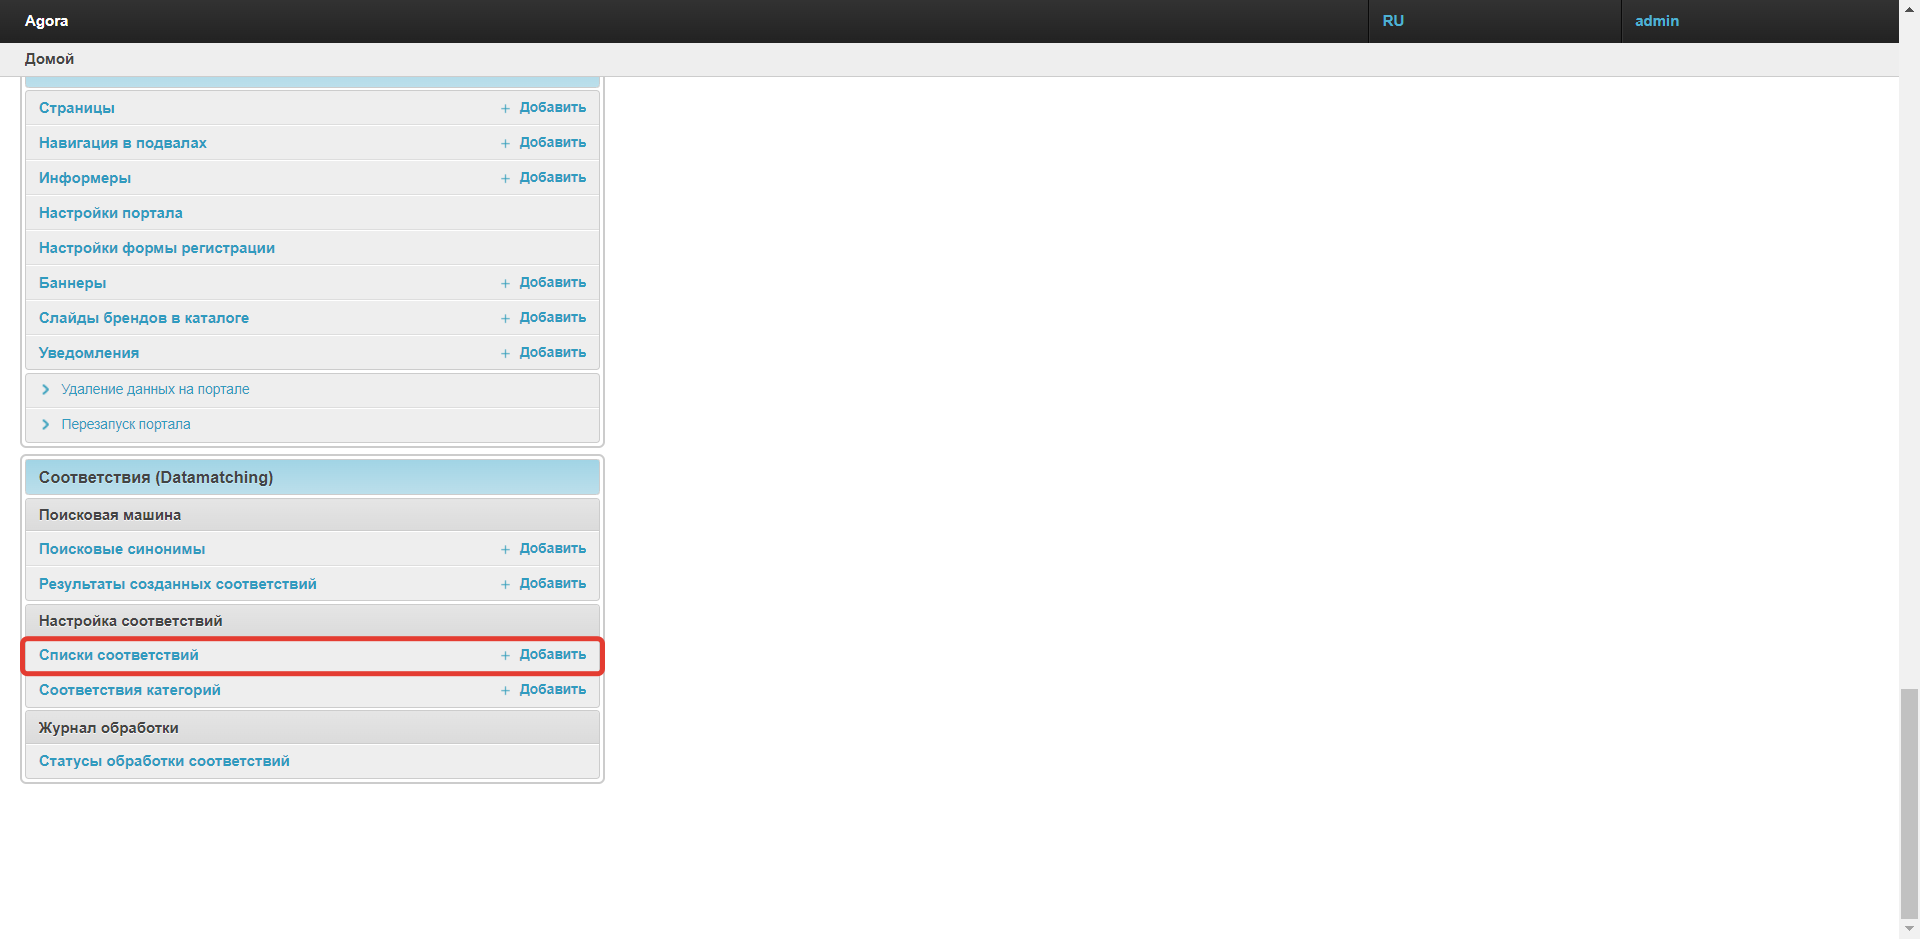
Task: Click Добавить for Результаты созданных соответствий
Action: click(x=552, y=584)
